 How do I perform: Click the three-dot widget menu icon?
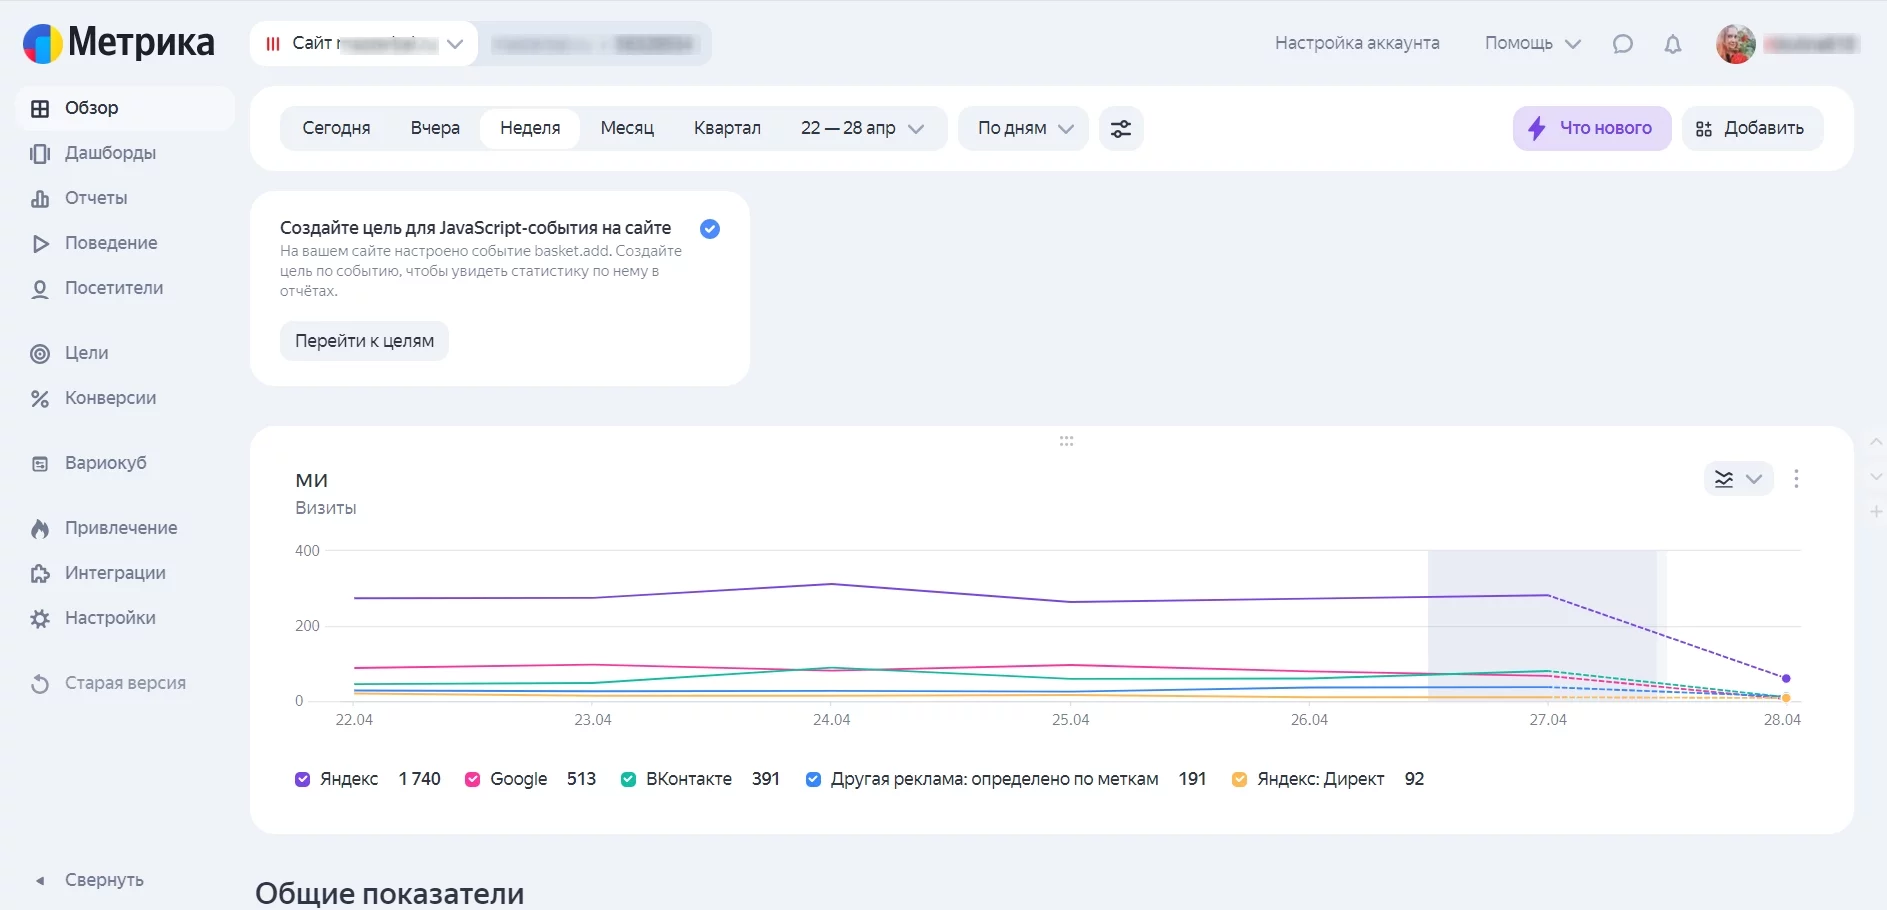pyautogui.click(x=1796, y=479)
